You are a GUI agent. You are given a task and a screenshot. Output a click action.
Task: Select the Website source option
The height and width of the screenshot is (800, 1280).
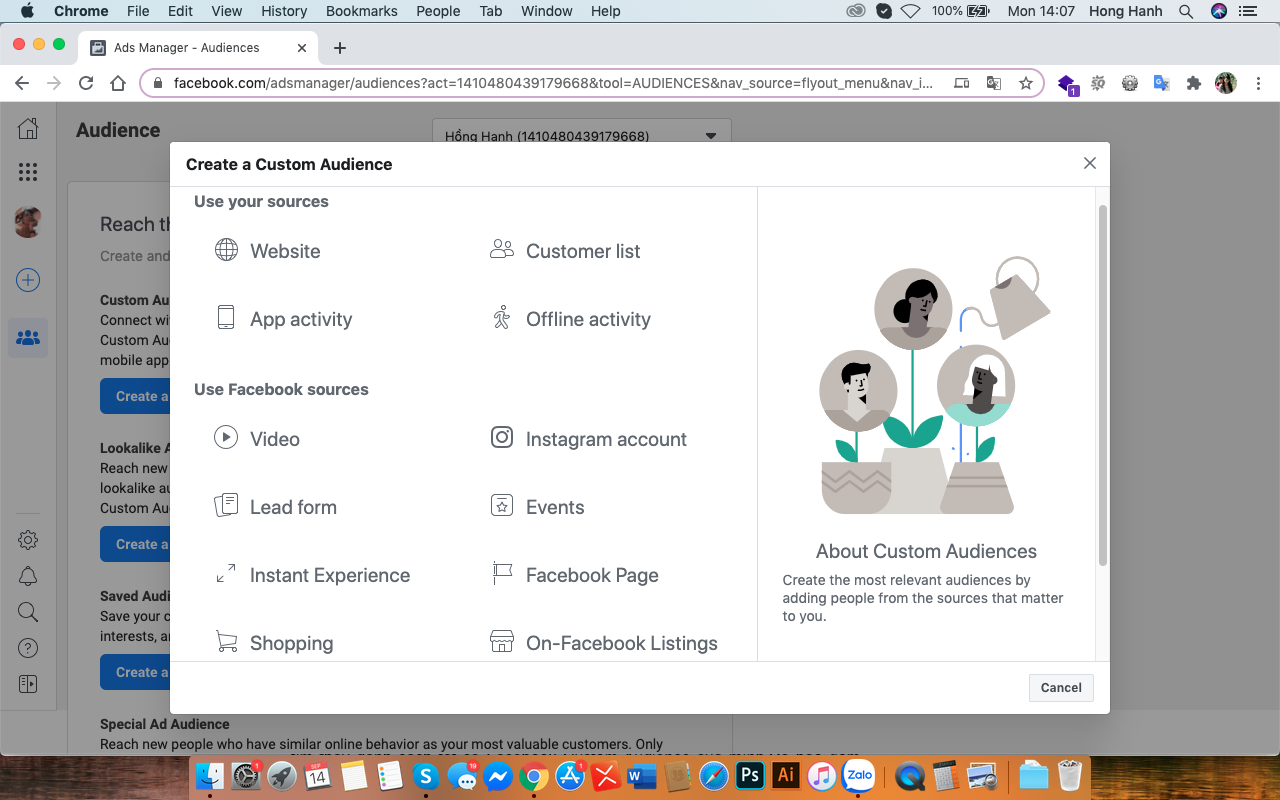coord(268,251)
